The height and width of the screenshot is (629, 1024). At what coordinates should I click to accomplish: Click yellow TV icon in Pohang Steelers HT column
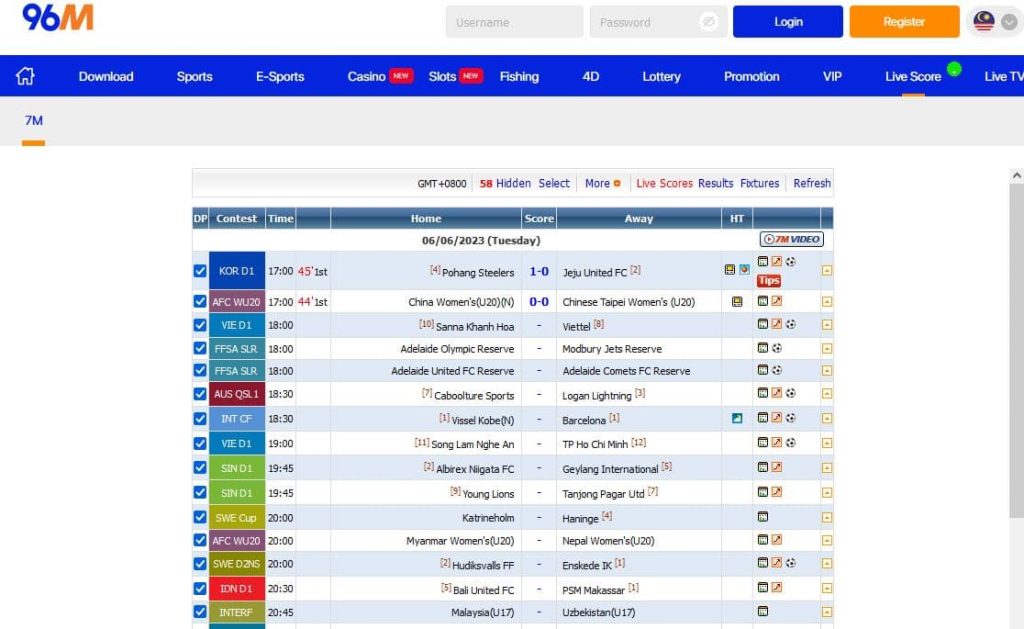(729, 269)
